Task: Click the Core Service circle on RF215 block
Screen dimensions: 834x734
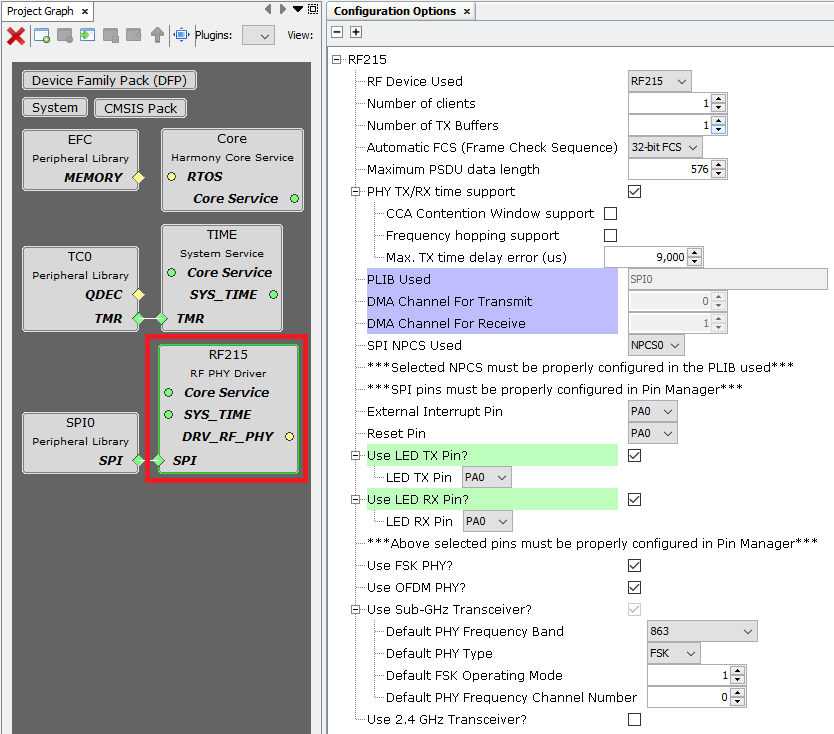Action: [x=169, y=393]
